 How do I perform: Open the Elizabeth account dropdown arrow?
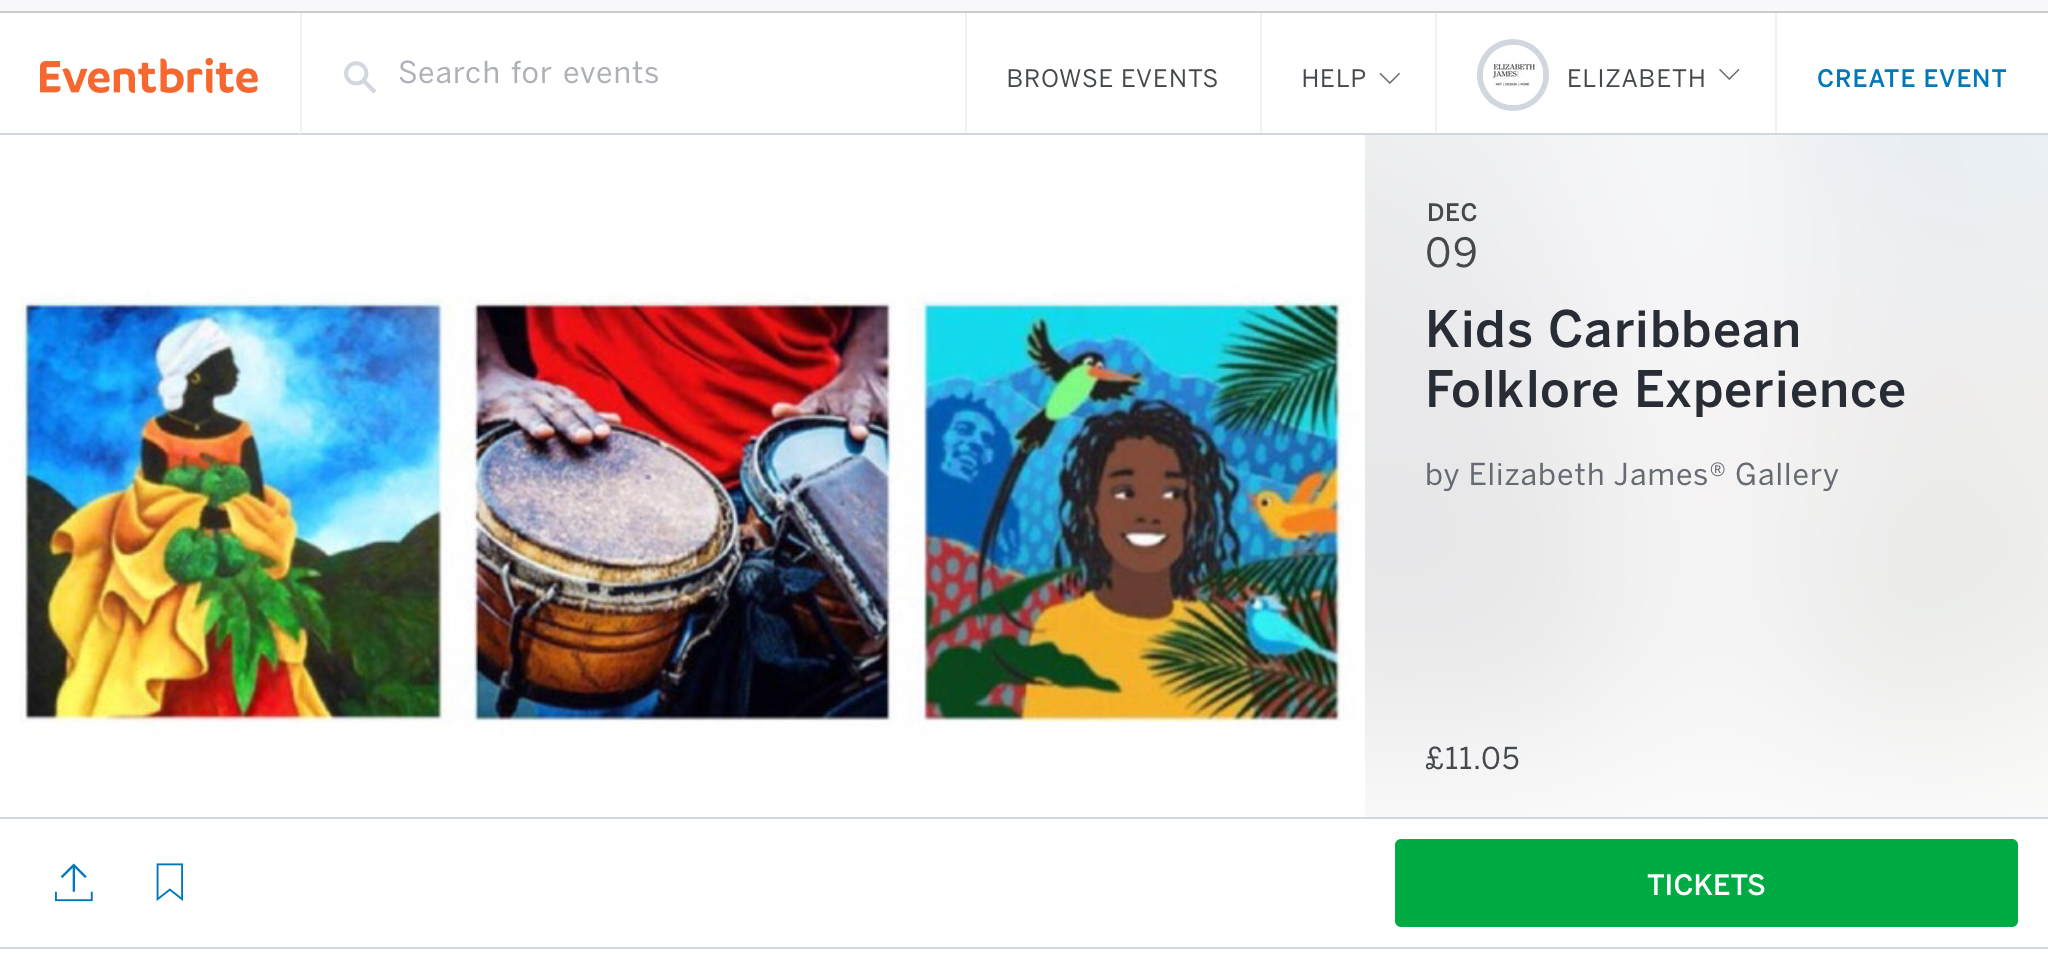point(1730,75)
